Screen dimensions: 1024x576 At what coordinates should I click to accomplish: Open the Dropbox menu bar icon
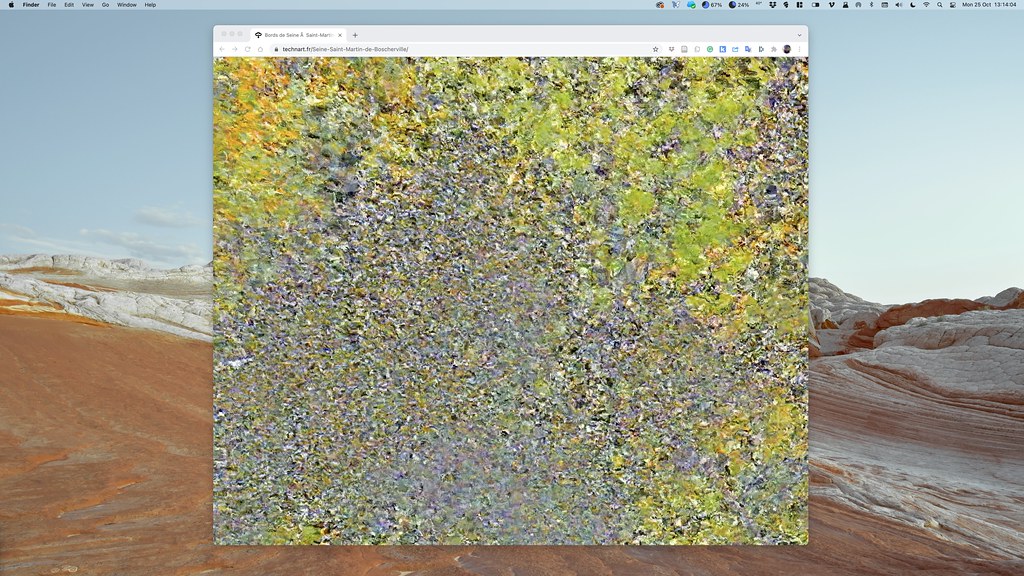pos(773,5)
